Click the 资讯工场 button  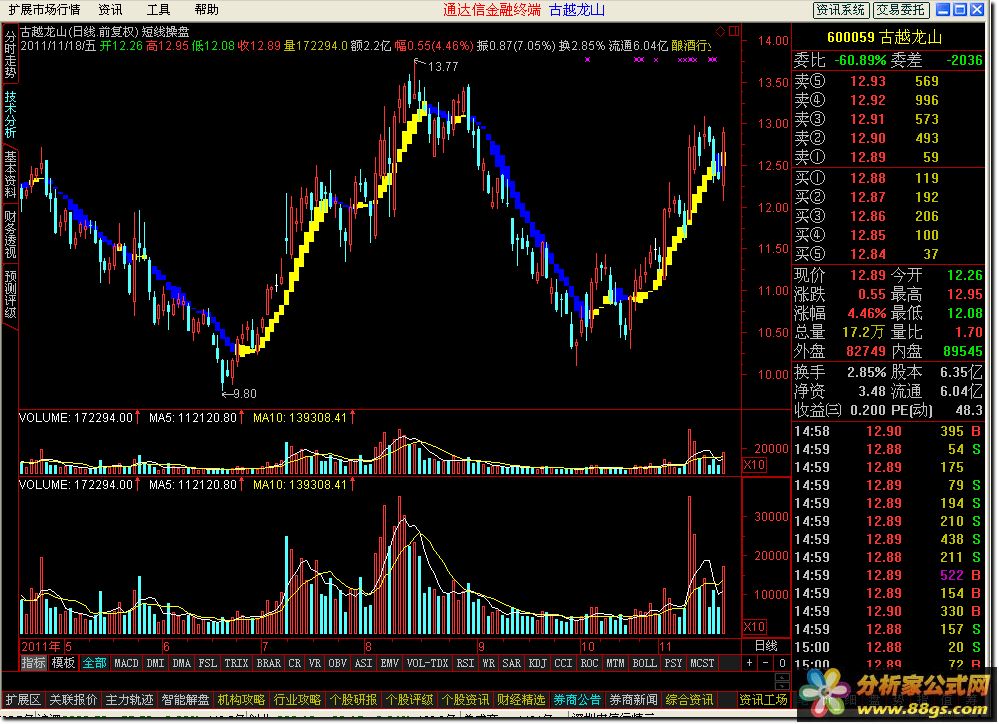[763, 700]
